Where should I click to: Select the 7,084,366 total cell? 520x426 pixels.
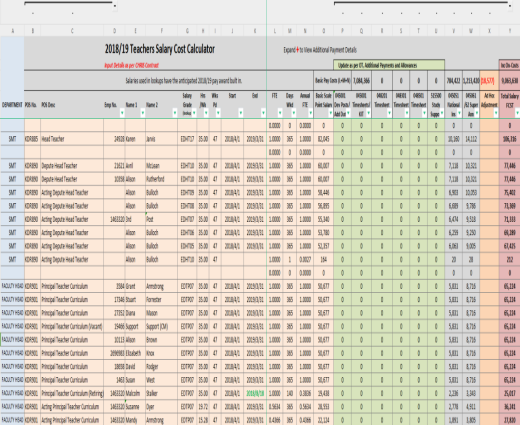click(x=361, y=81)
